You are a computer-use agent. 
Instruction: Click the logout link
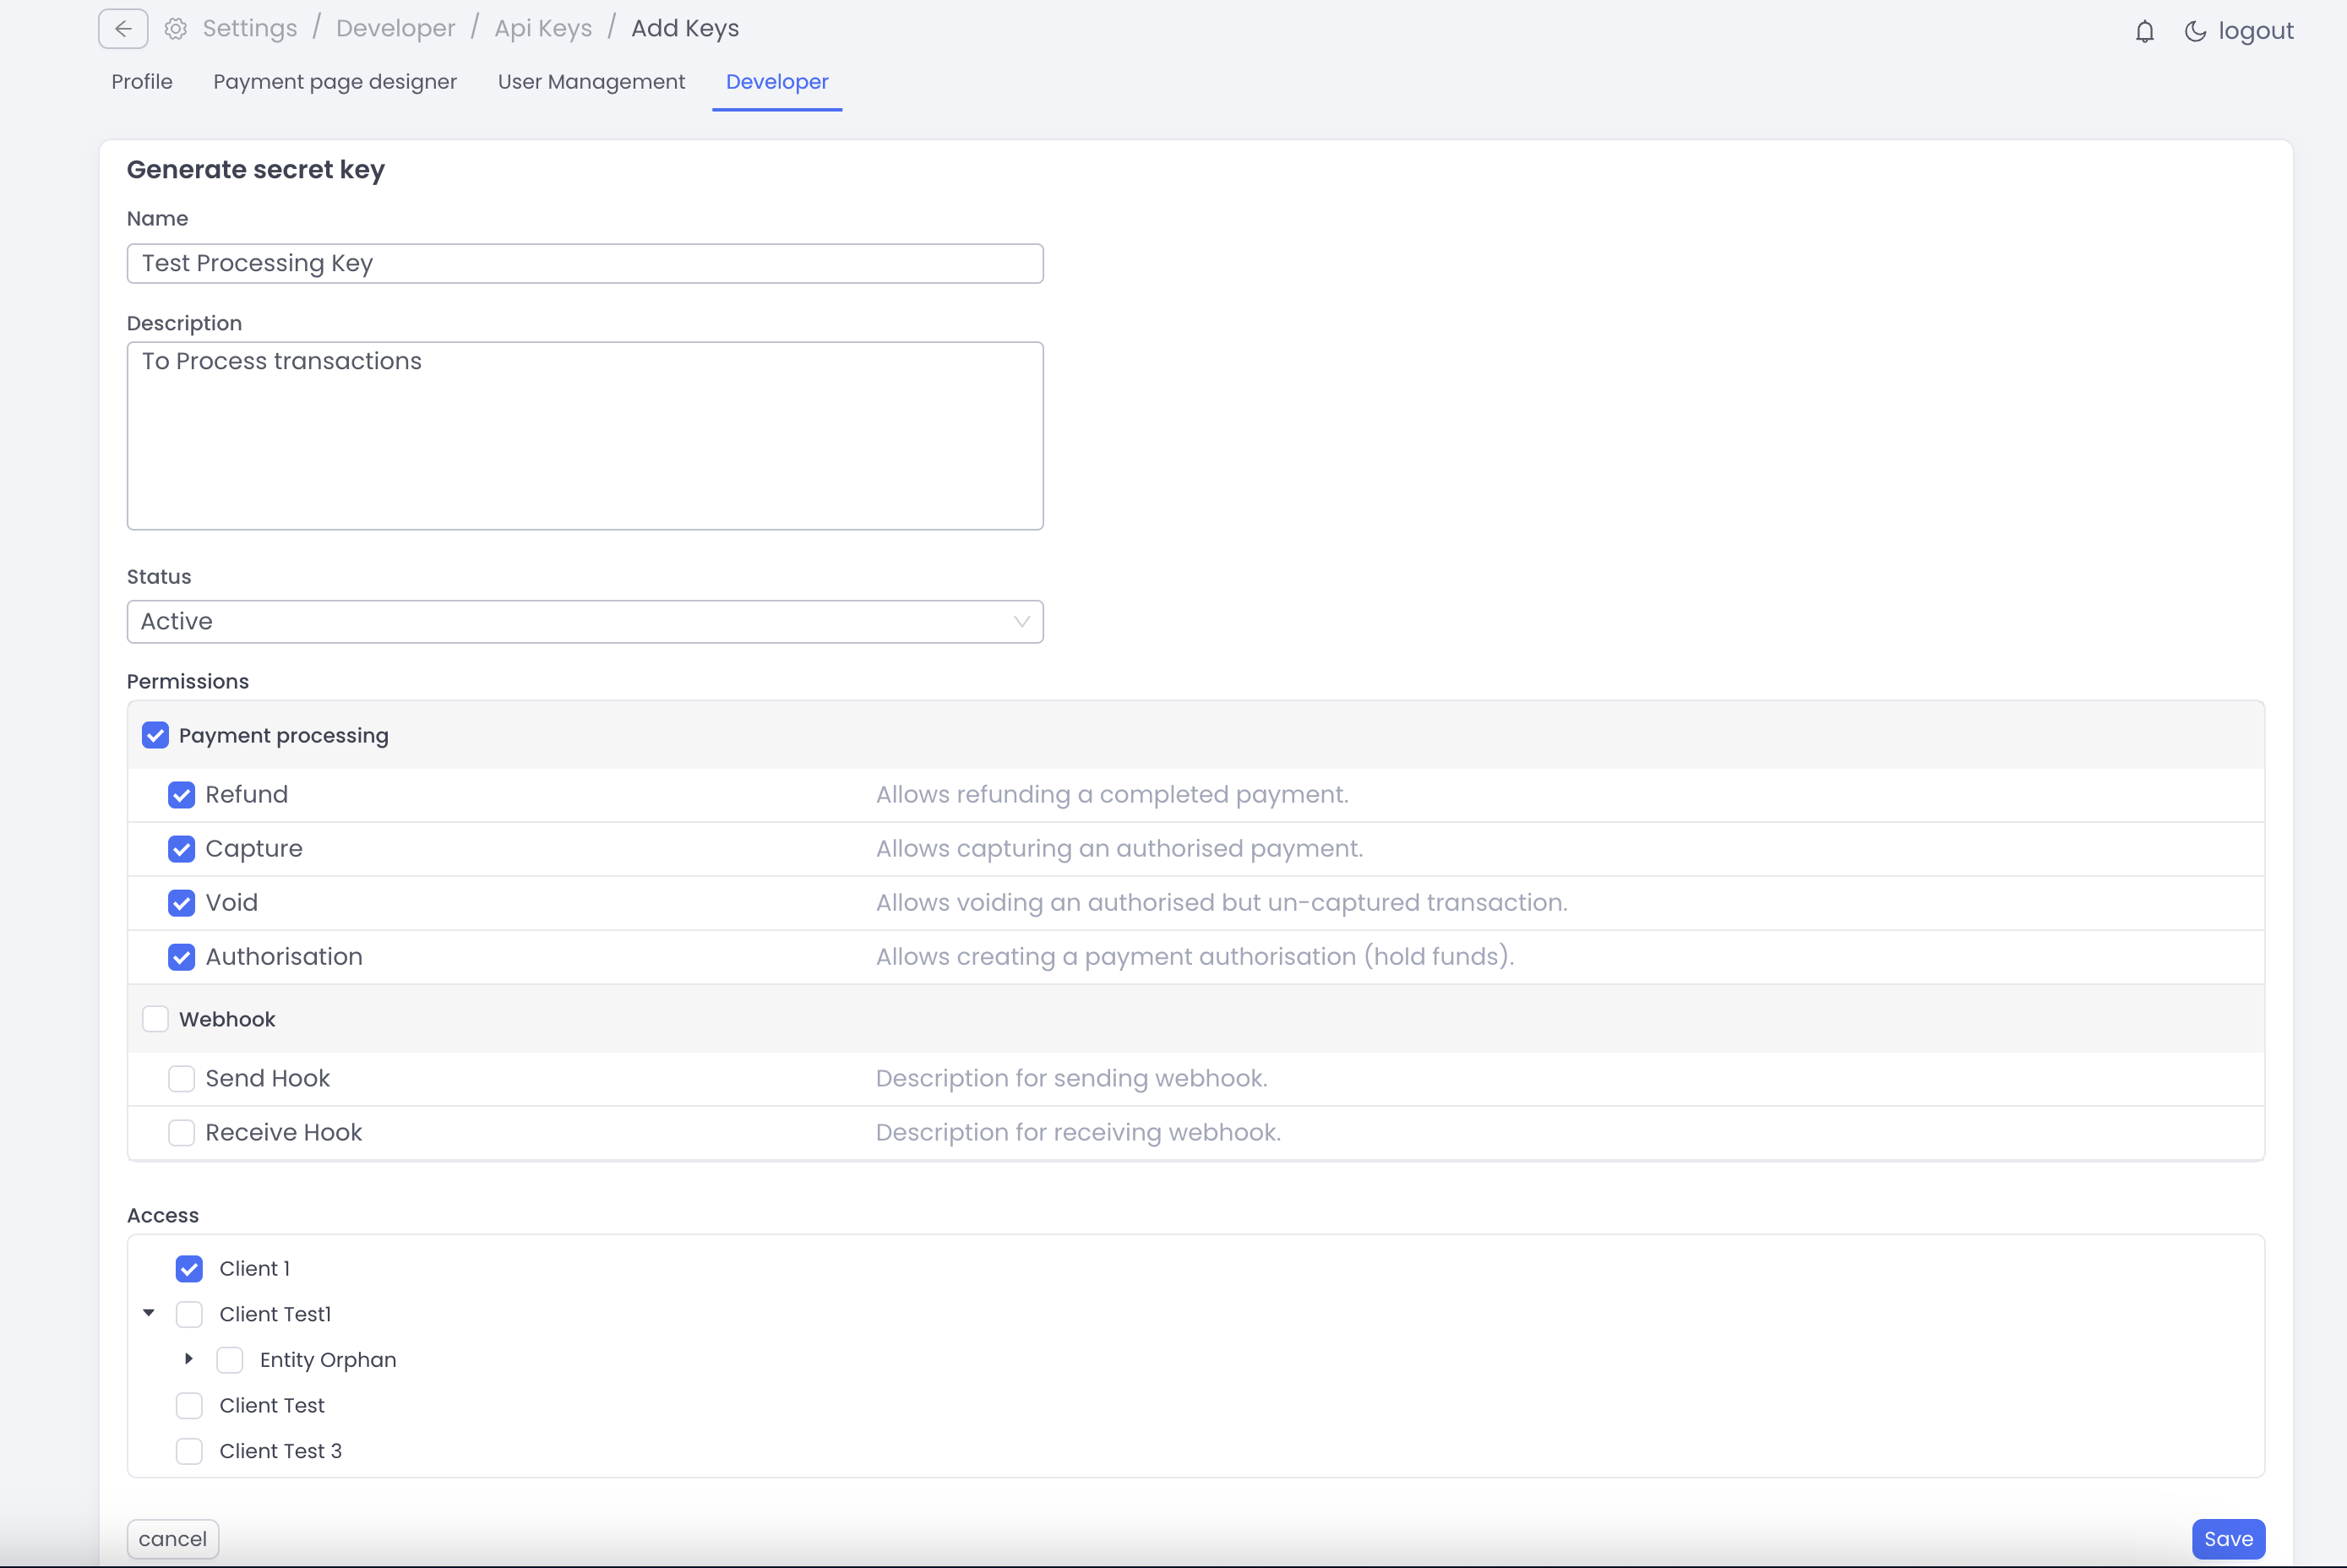pos(2255,32)
